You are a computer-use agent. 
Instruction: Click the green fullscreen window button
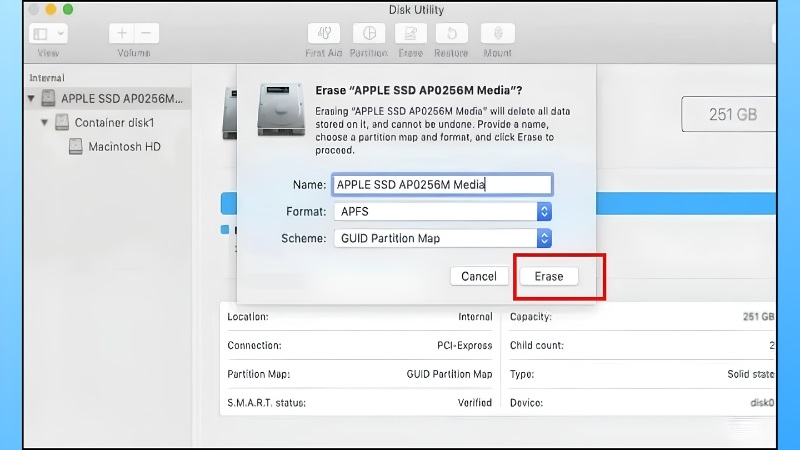(68, 9)
